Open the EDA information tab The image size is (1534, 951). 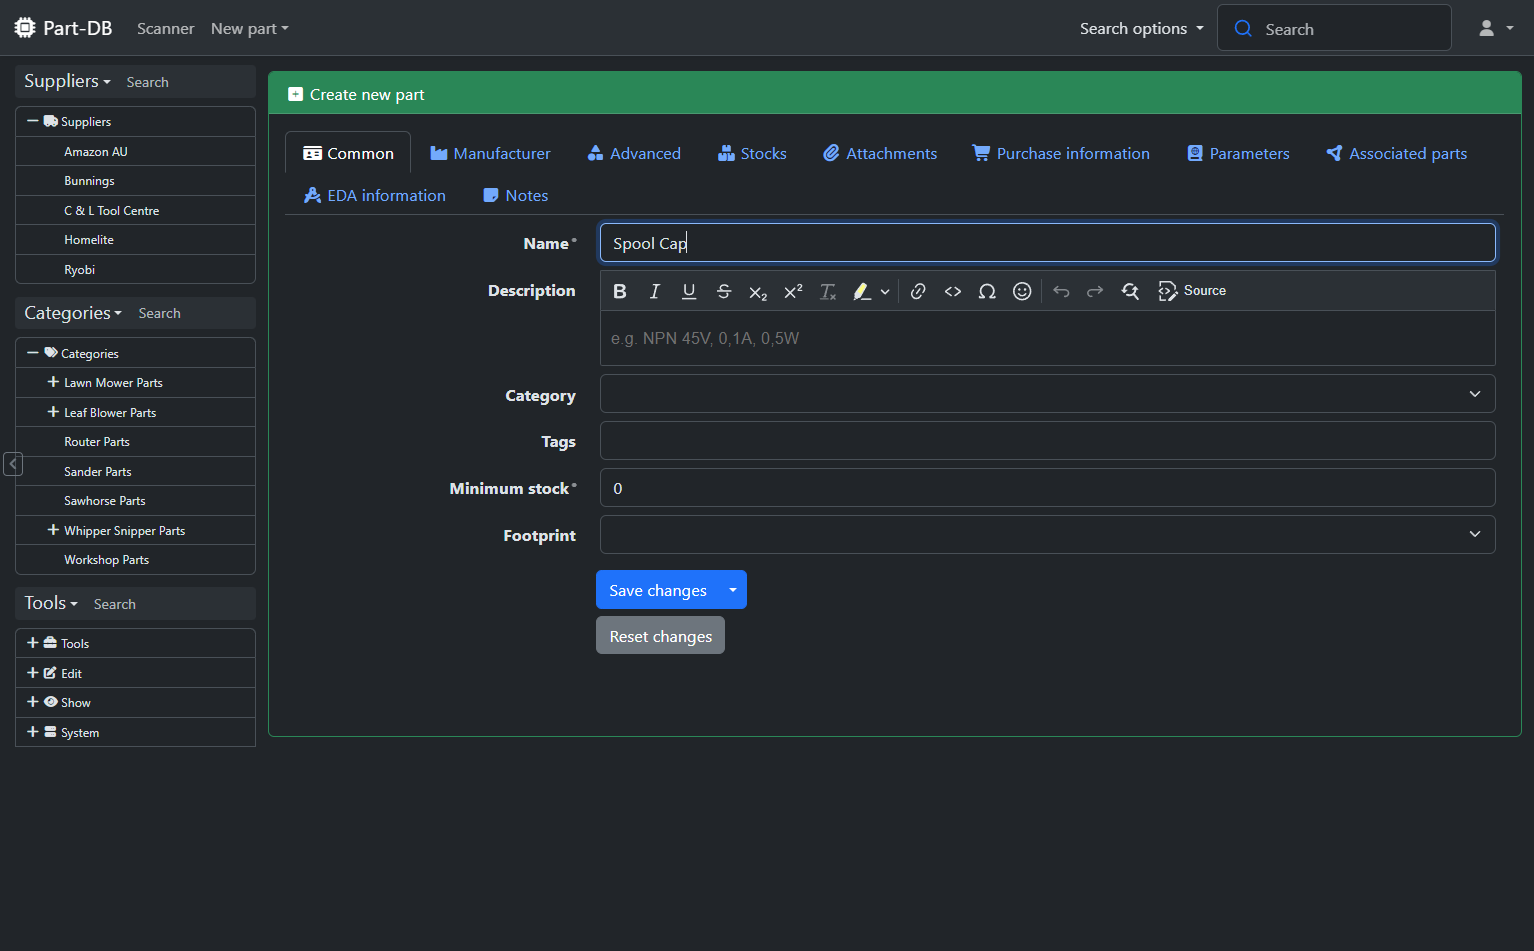pyautogui.click(x=375, y=195)
